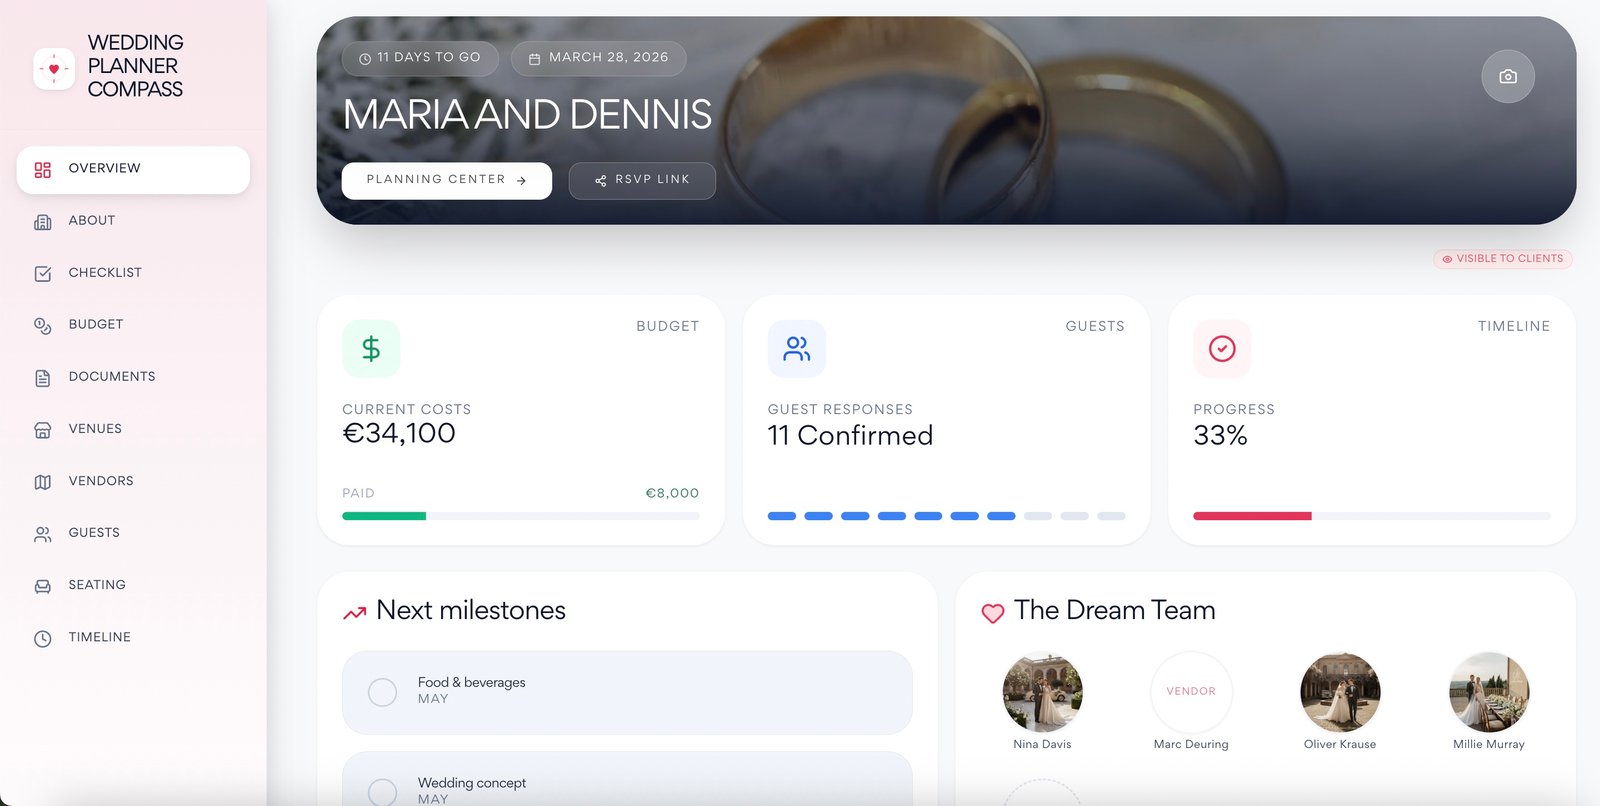Mark Food & beverages milestone as complete
Image resolution: width=1600 pixels, height=806 pixels.
click(x=382, y=692)
